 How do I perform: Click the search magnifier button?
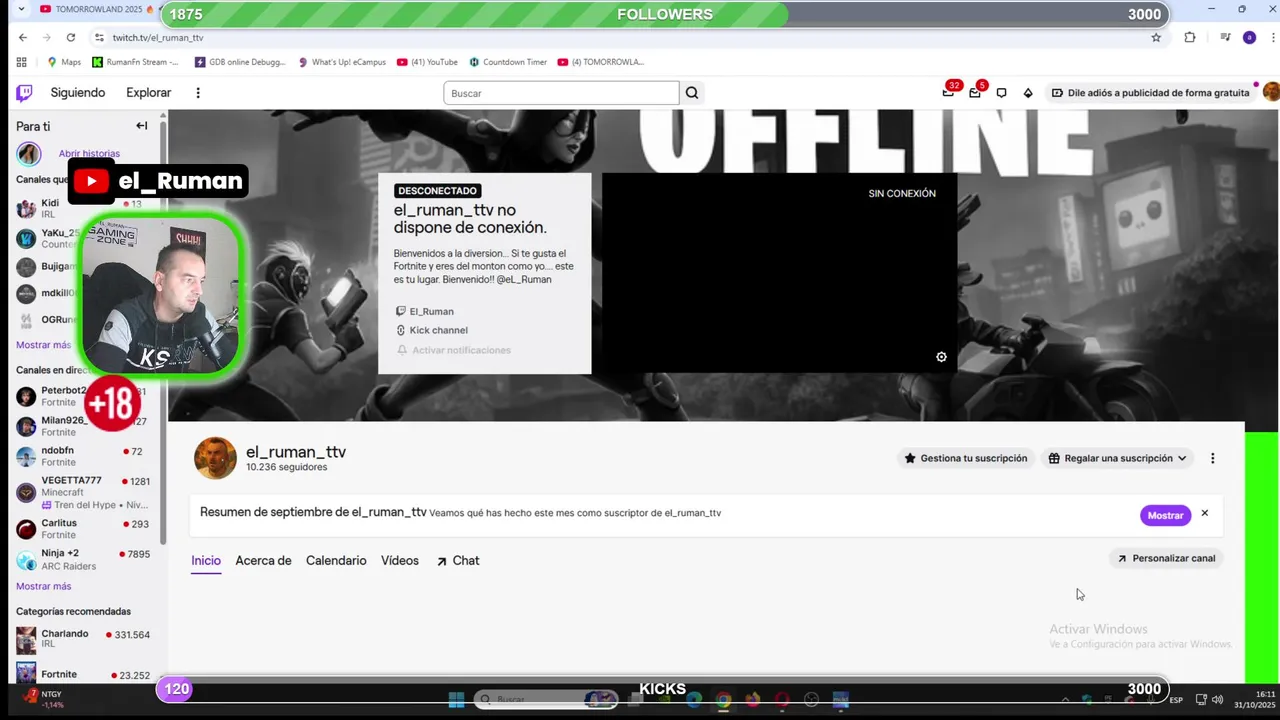691,93
